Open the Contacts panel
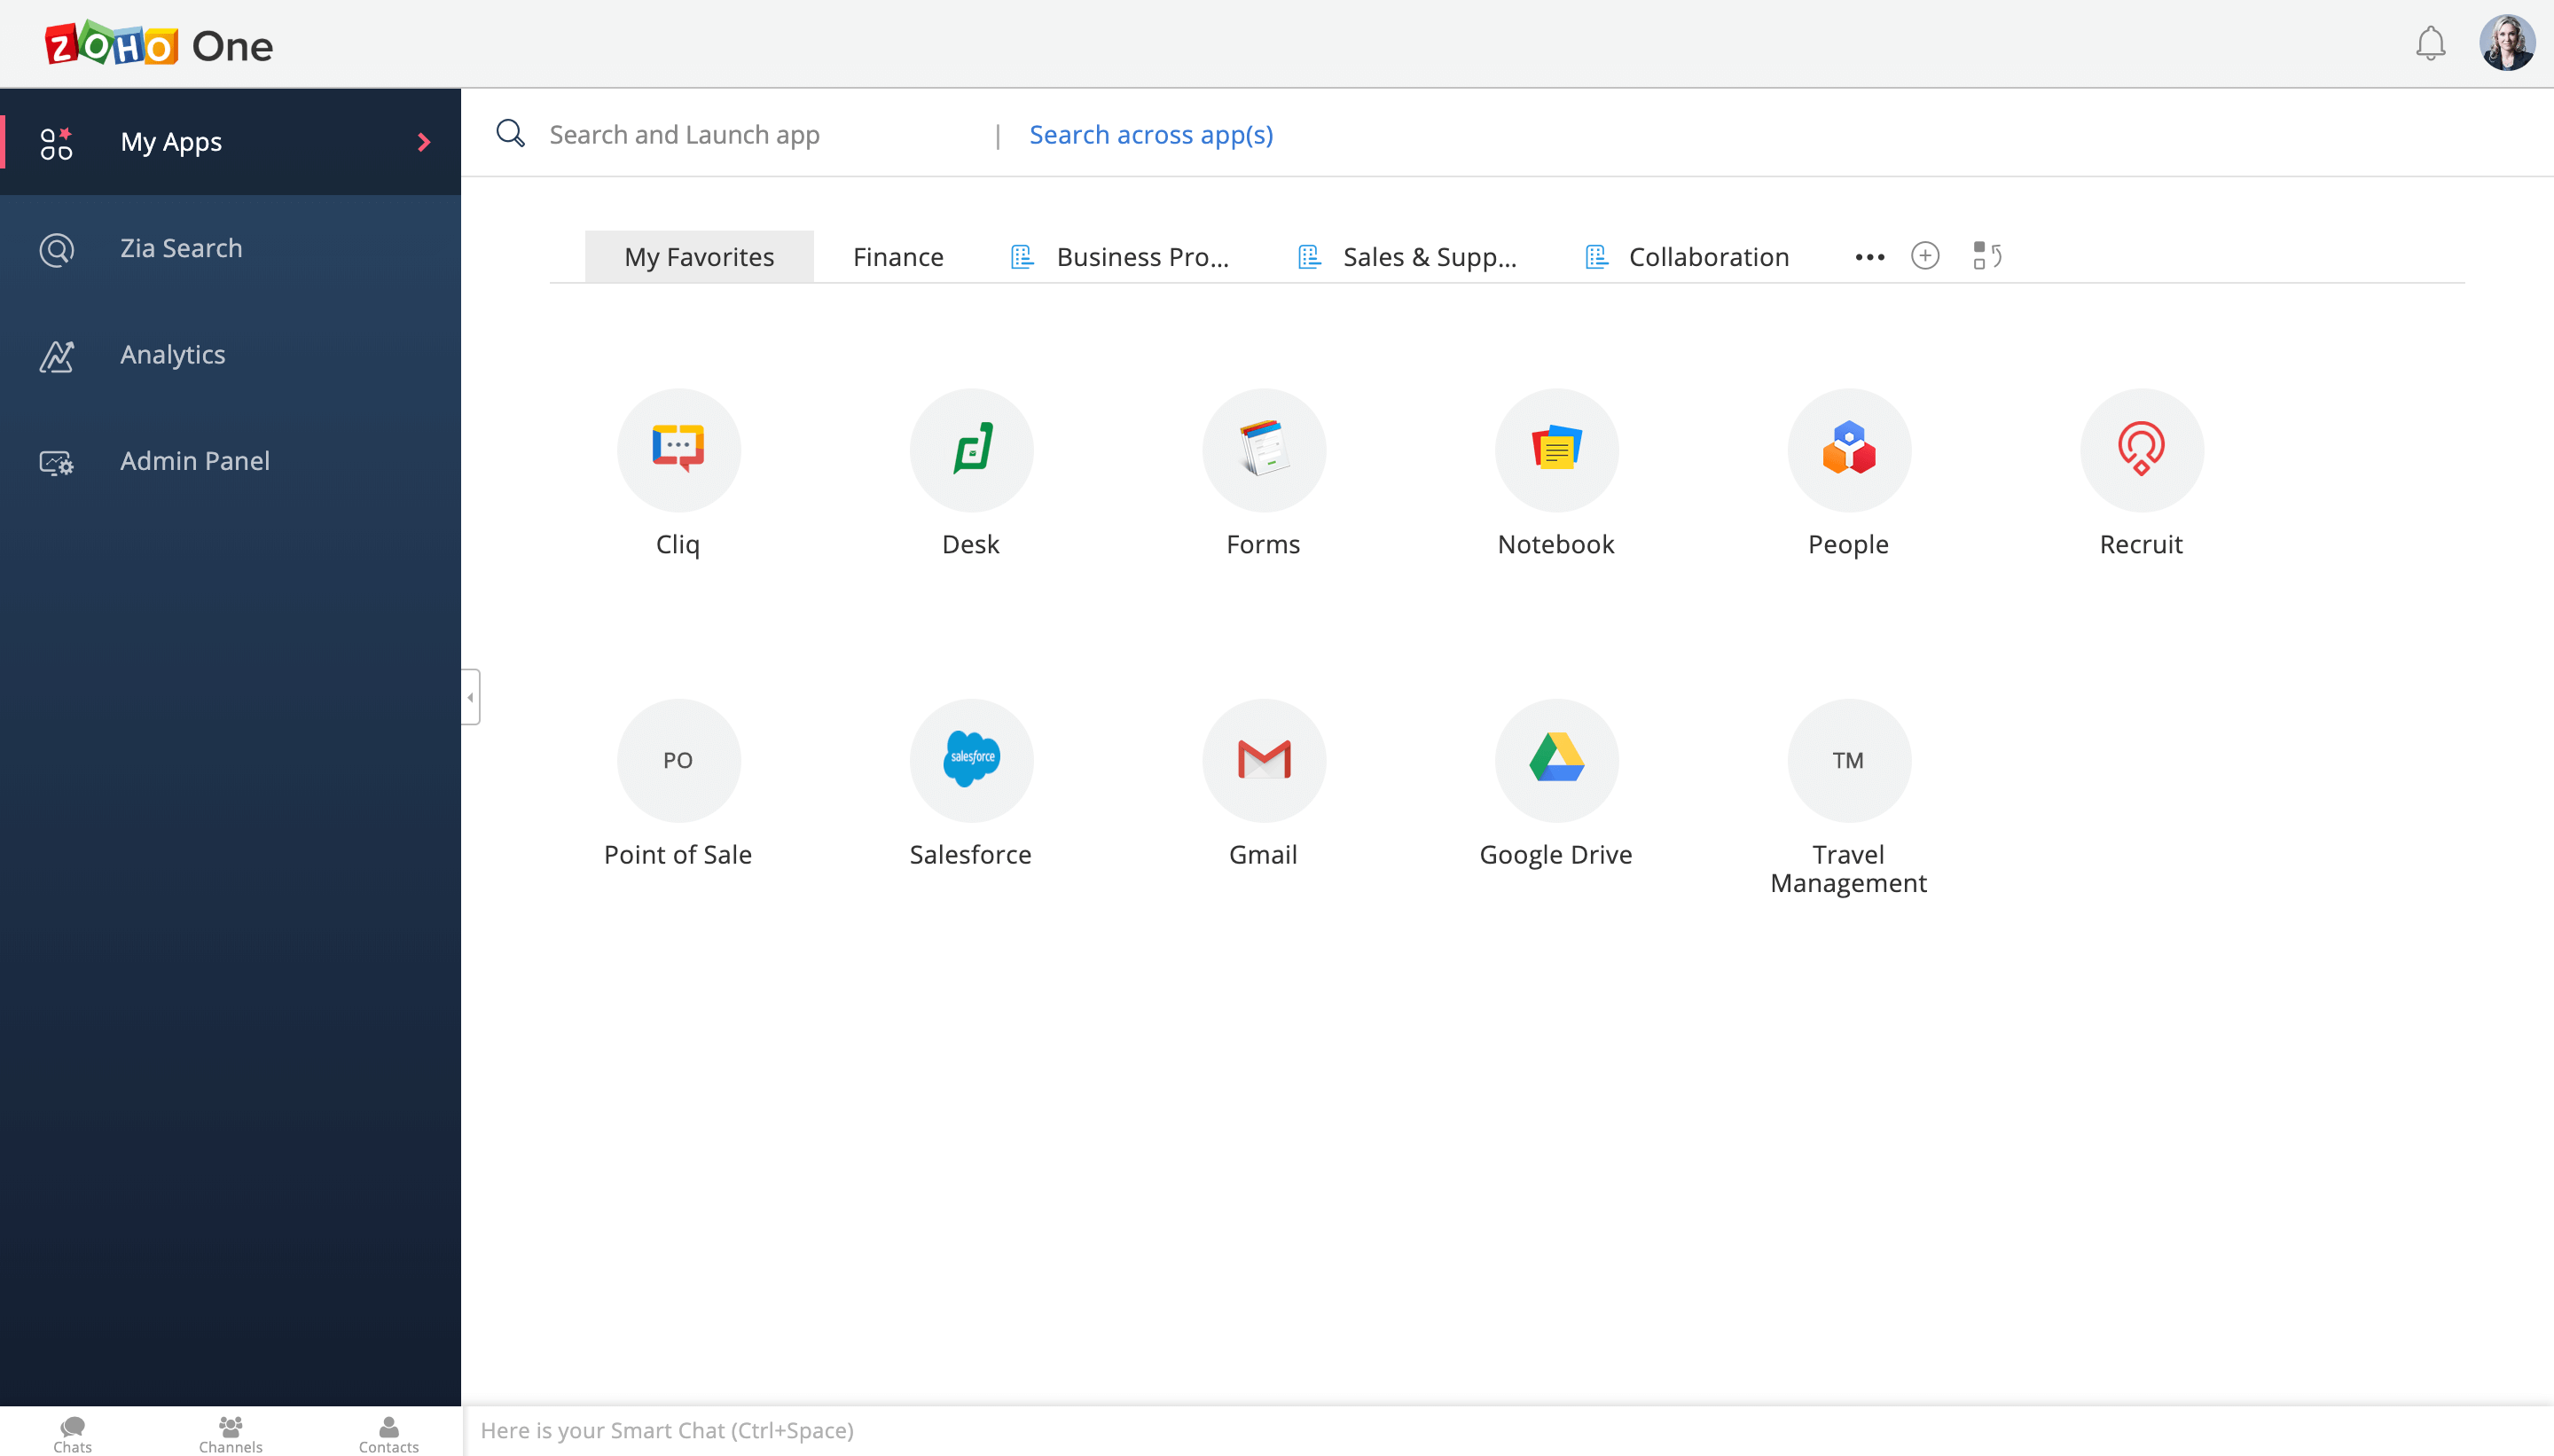The width and height of the screenshot is (2554, 1456). (x=388, y=1432)
